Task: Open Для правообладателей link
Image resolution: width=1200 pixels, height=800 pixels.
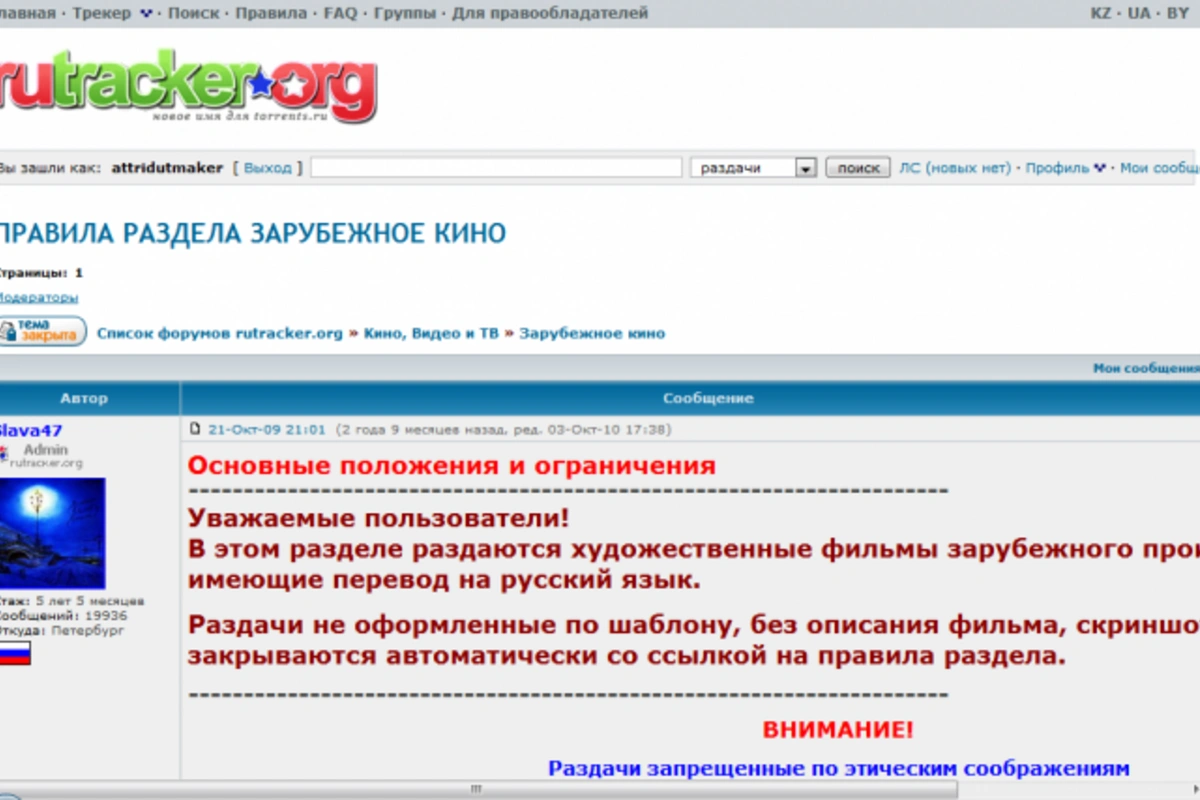Action: (x=550, y=13)
